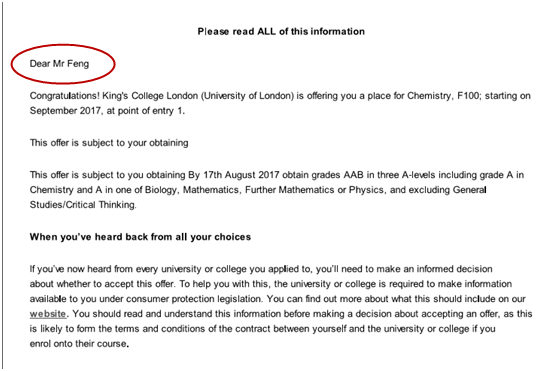Click the red oval annotation around greeting
Viewport: 558px width, 371px height.
point(63,64)
